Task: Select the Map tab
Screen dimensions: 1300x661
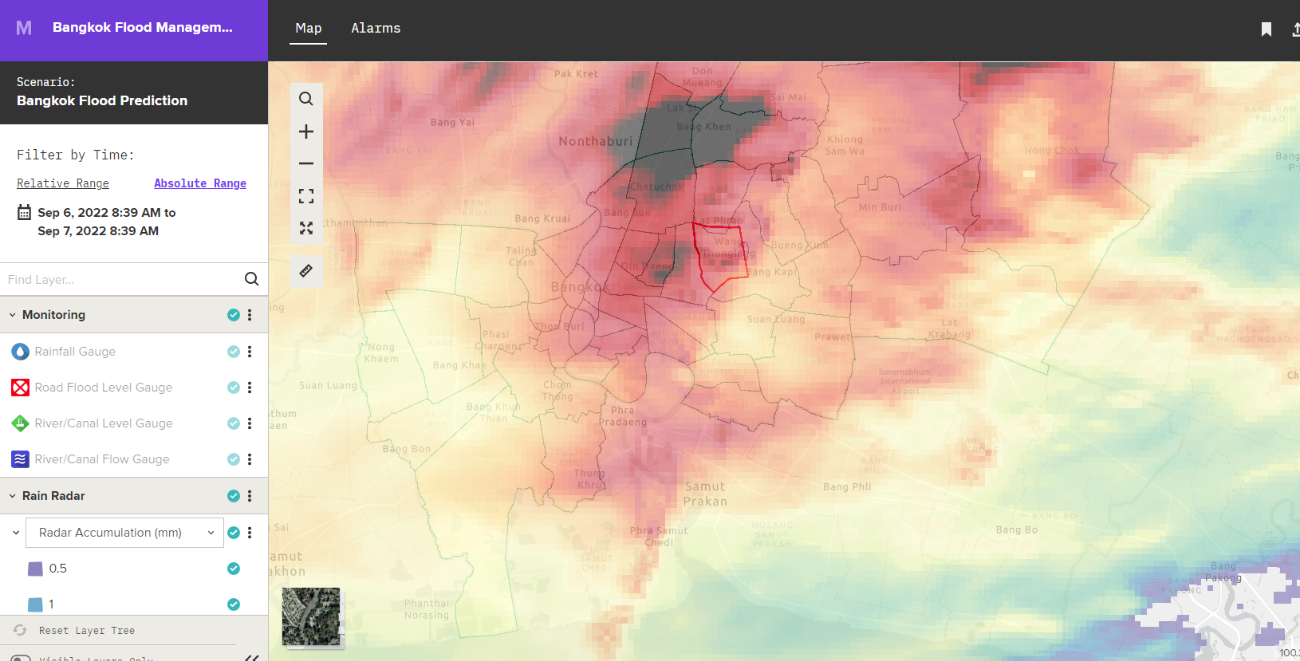Action: click(x=308, y=28)
